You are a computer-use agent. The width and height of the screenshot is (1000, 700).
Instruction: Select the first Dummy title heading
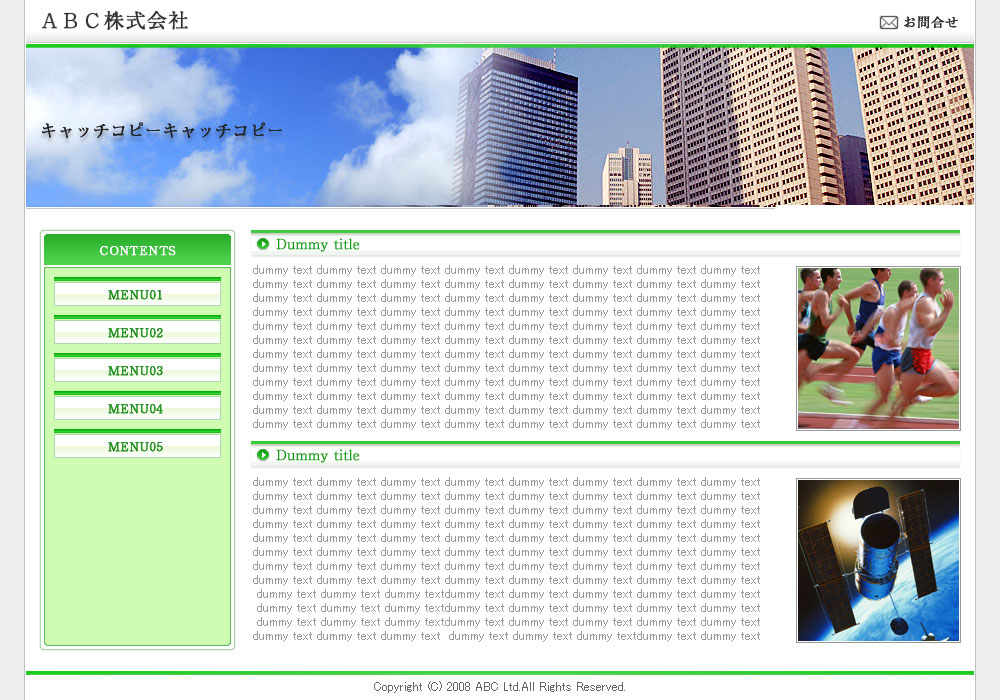[318, 244]
